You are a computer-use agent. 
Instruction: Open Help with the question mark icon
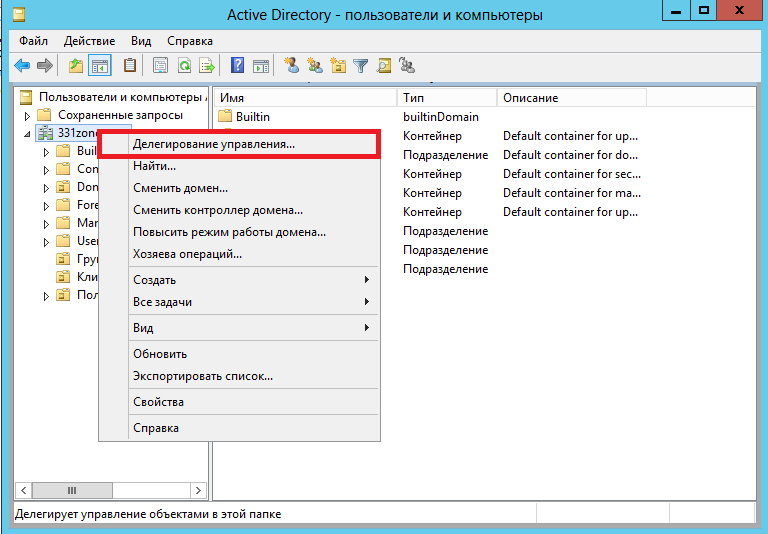pyautogui.click(x=237, y=66)
